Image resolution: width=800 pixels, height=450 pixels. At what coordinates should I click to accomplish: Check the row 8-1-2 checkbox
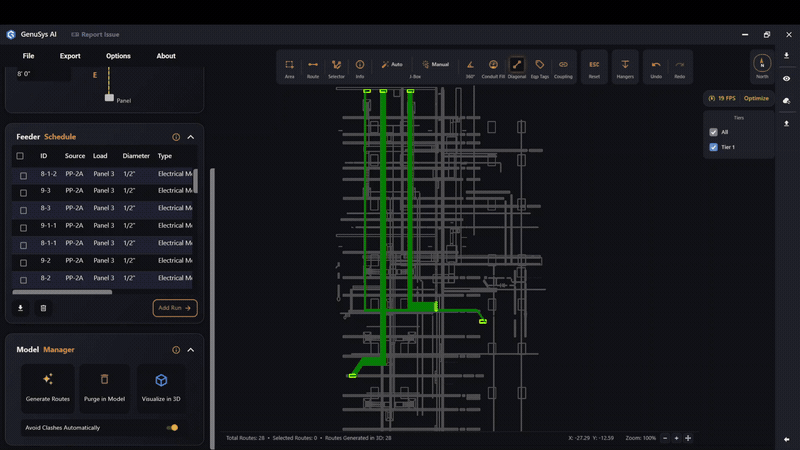click(23, 176)
